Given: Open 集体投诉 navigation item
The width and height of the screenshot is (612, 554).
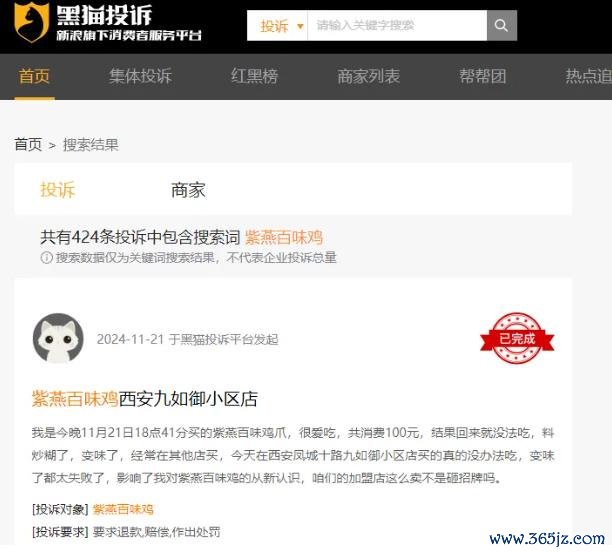Looking at the screenshot, I should 141,76.
